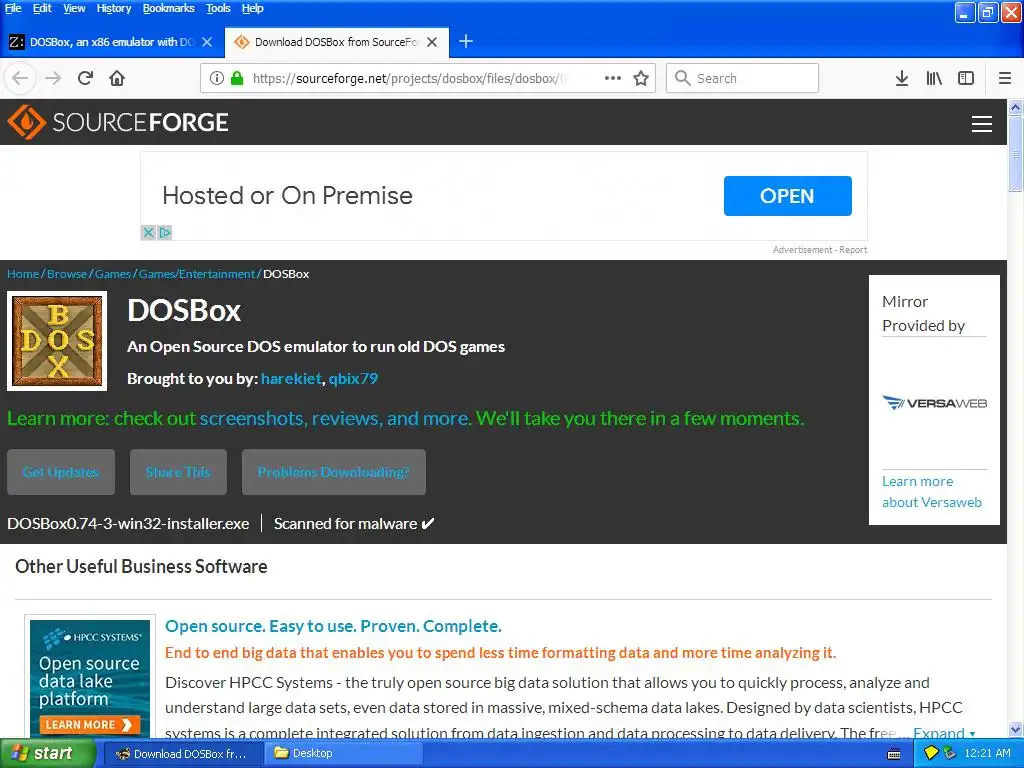The height and width of the screenshot is (768, 1024).
Task: Click the page scrollbar up arrow
Action: pyautogui.click(x=1016, y=106)
